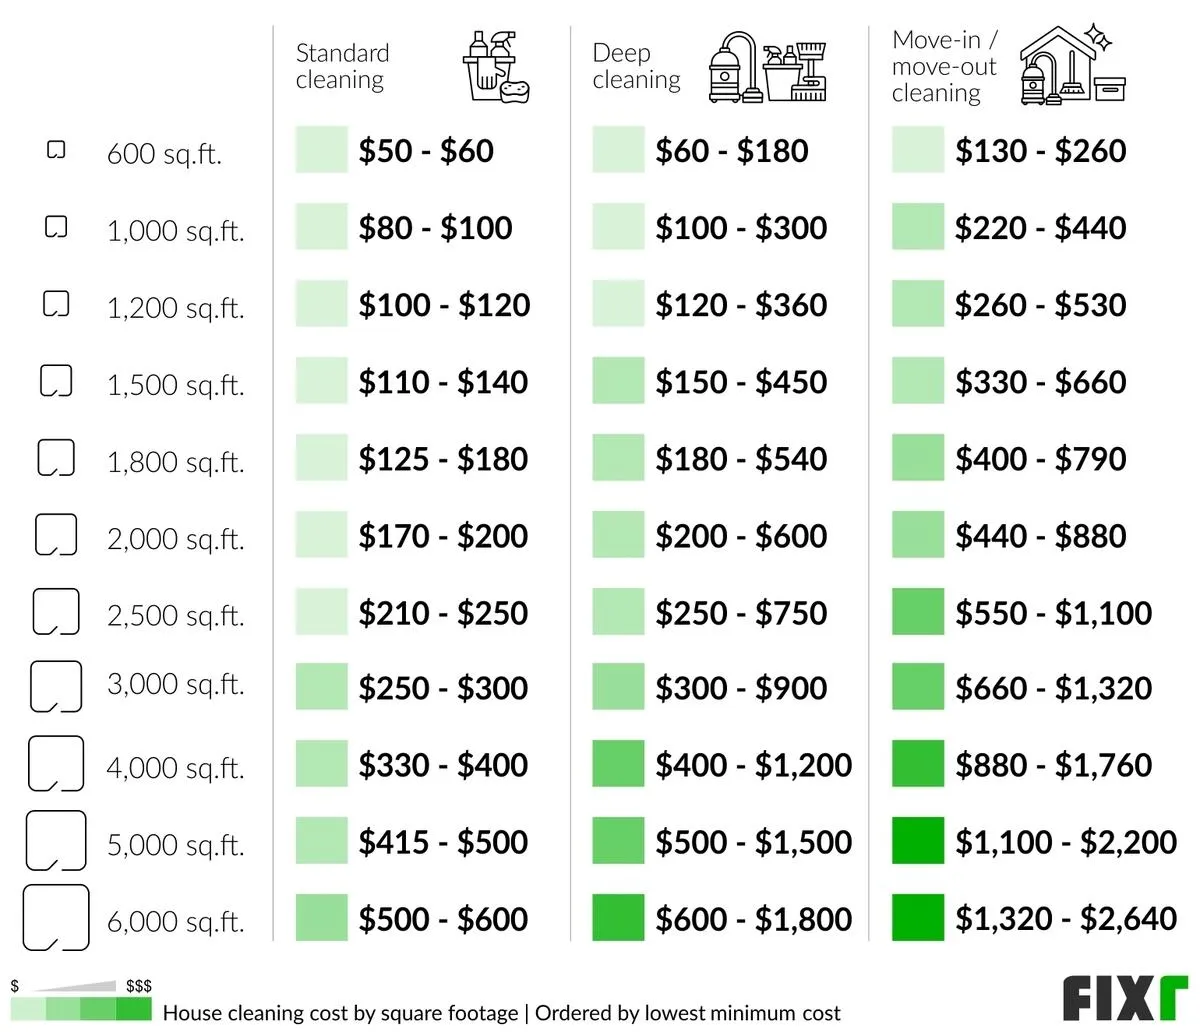Click the $250 - $750 deep cleaning price
The image size is (1200, 1032).
[741, 613]
